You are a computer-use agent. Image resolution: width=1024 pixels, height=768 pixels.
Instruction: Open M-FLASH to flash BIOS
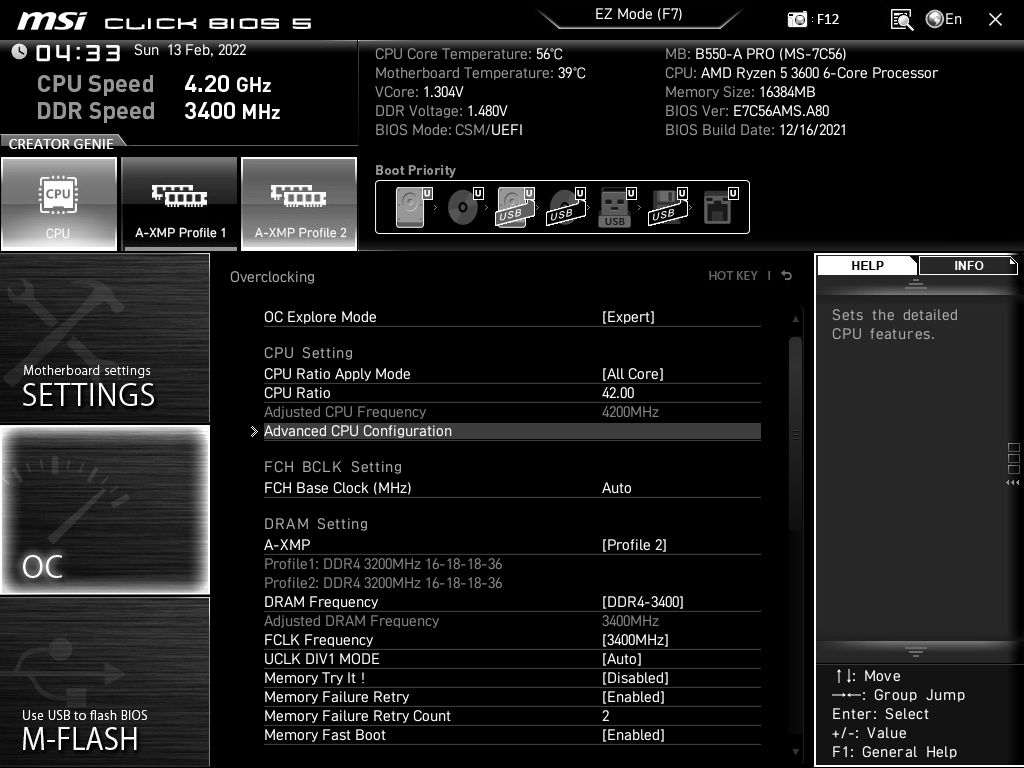(105, 682)
